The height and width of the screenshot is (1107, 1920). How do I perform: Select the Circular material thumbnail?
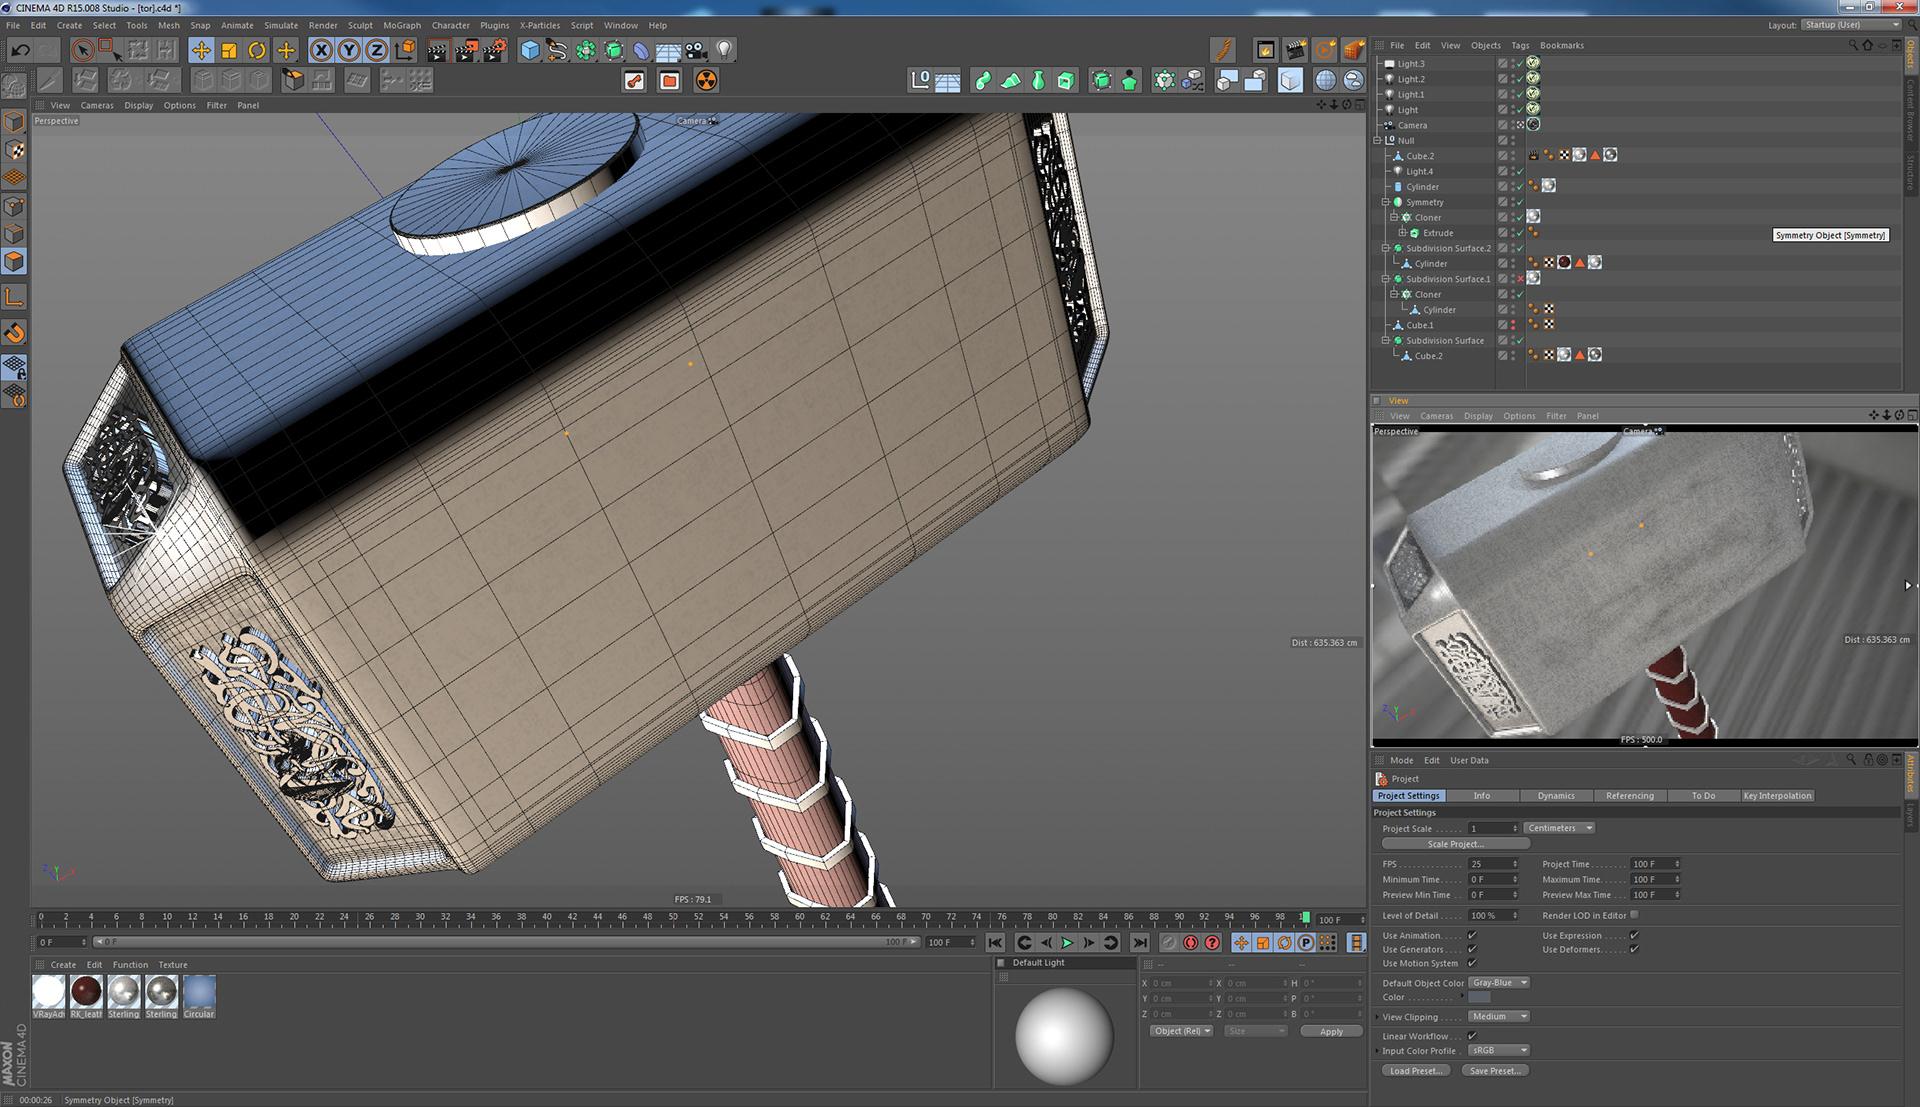click(x=199, y=997)
